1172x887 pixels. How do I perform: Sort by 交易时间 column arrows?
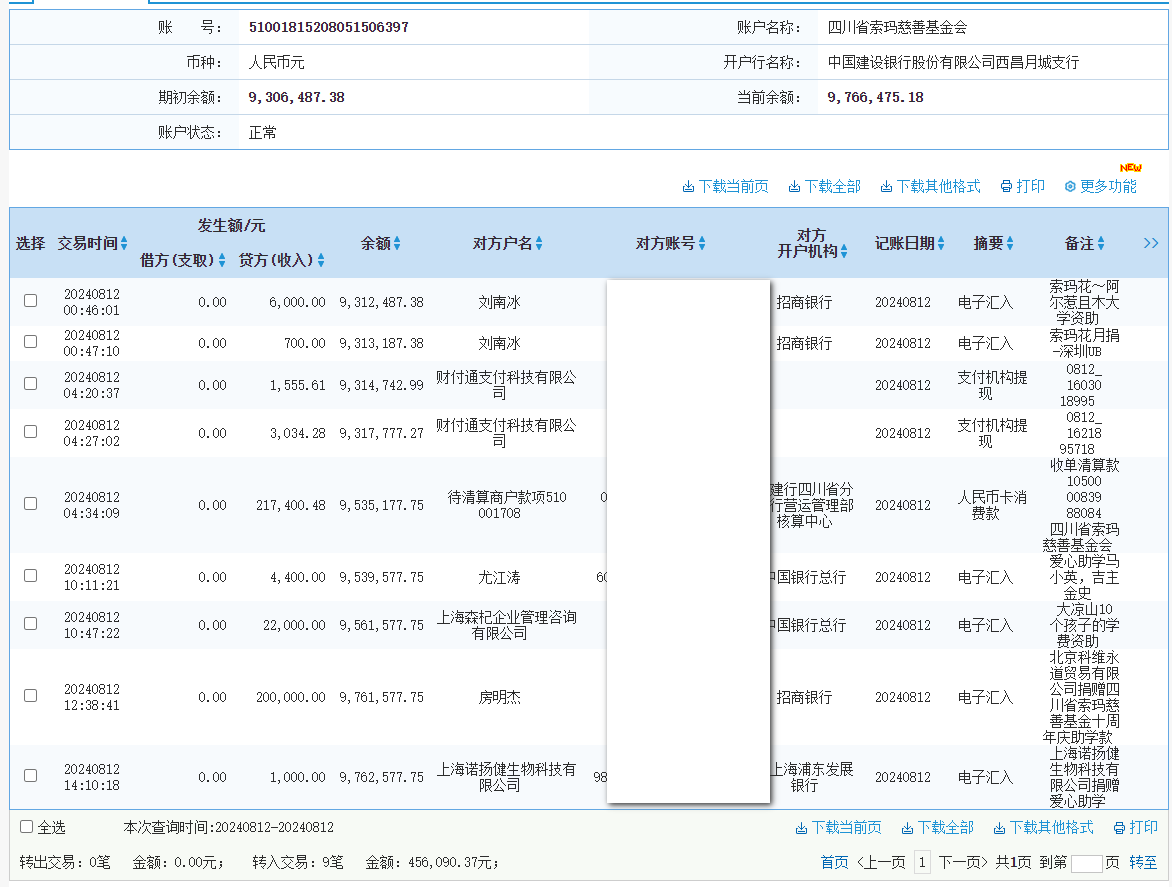[x=124, y=243]
